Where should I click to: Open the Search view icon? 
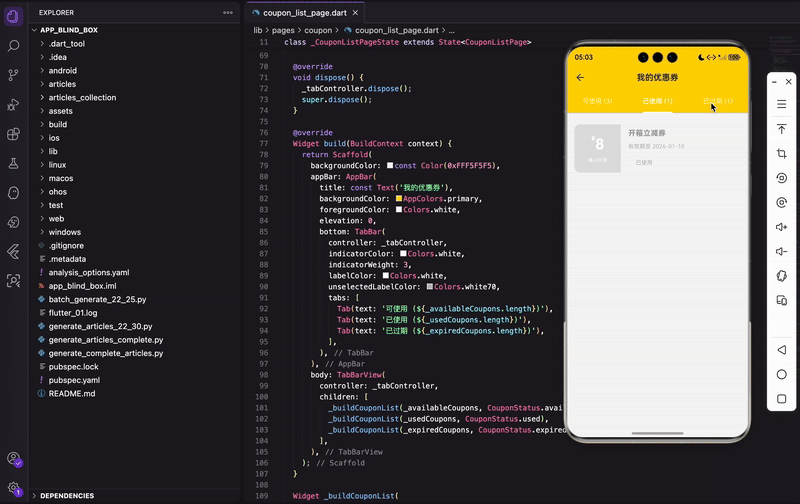[13, 46]
